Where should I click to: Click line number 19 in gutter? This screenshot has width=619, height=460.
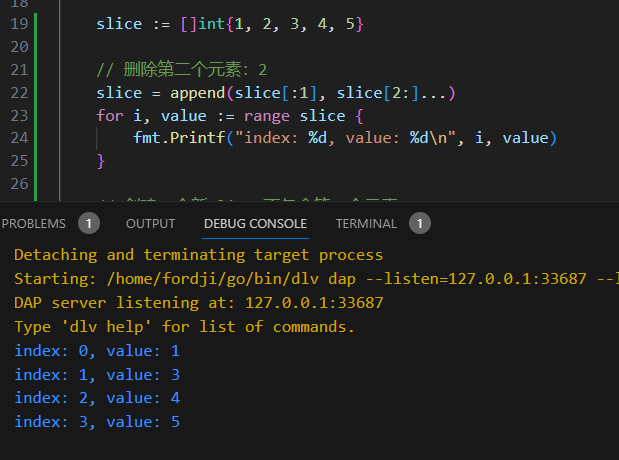tap(18, 23)
